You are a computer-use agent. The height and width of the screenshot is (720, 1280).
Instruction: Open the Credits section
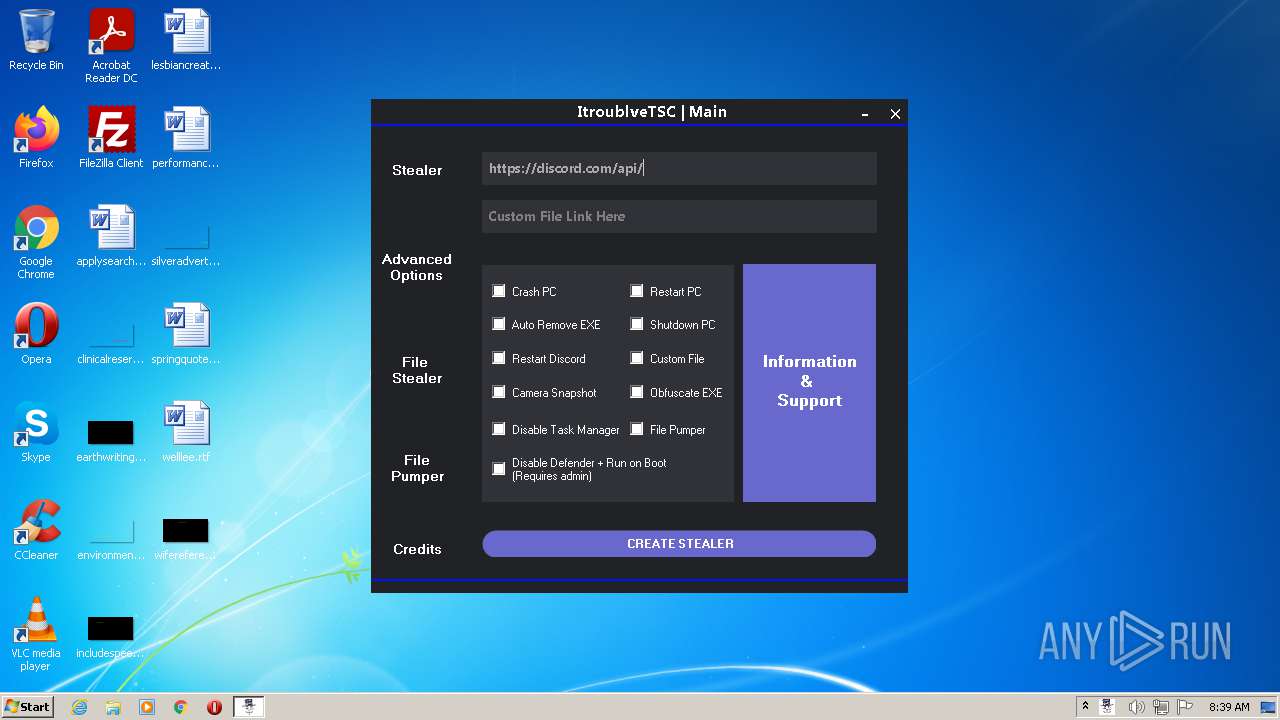(x=417, y=549)
